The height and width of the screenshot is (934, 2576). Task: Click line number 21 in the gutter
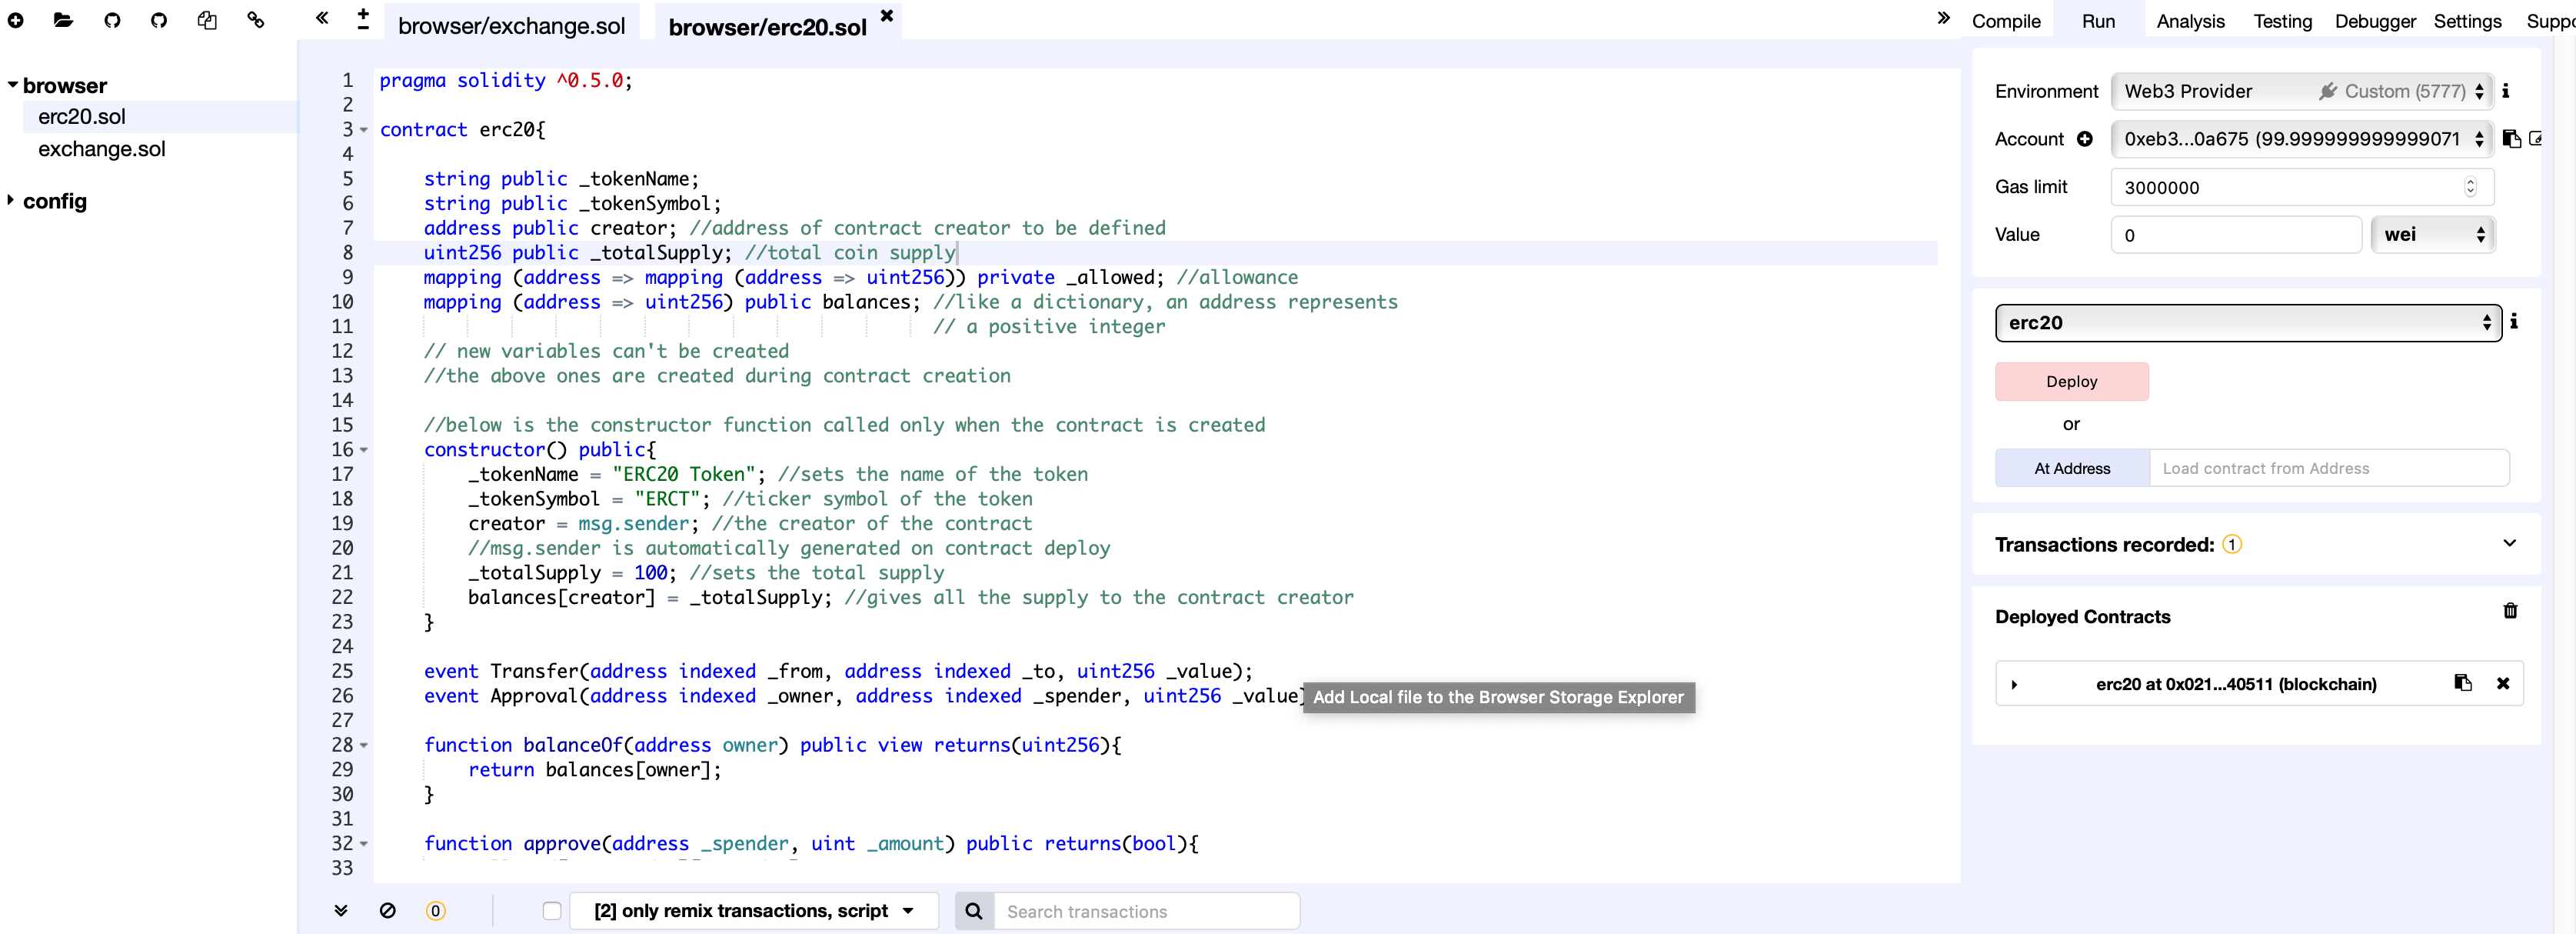(342, 573)
